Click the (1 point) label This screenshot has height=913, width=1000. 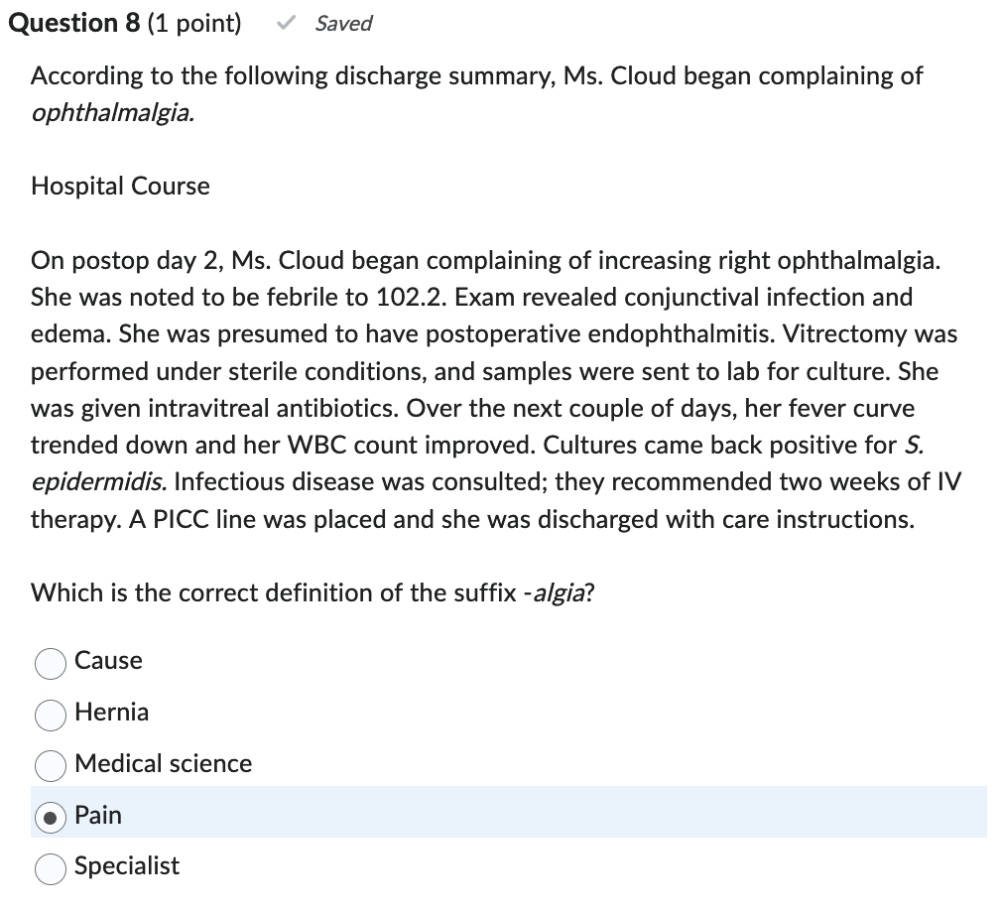pos(194,24)
